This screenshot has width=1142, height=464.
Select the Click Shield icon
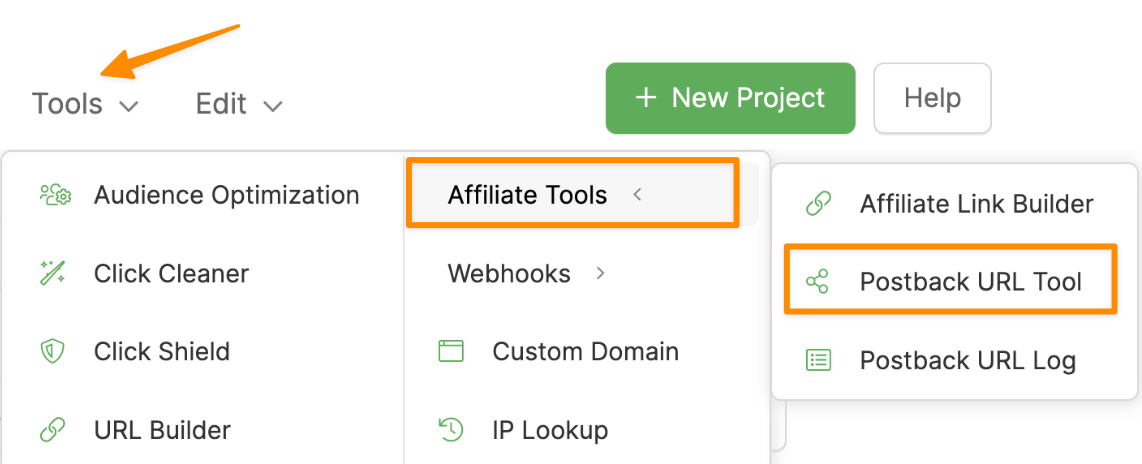pyautogui.click(x=52, y=352)
